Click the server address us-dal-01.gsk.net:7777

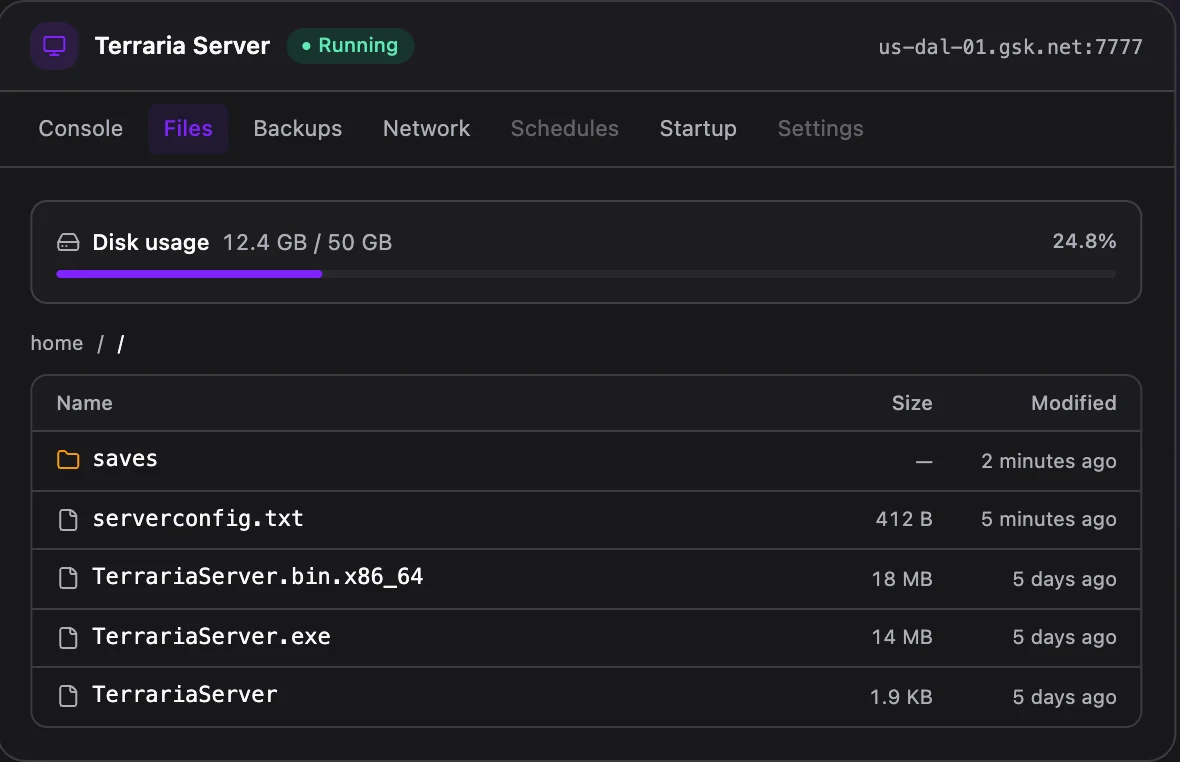pyautogui.click(x=1010, y=47)
